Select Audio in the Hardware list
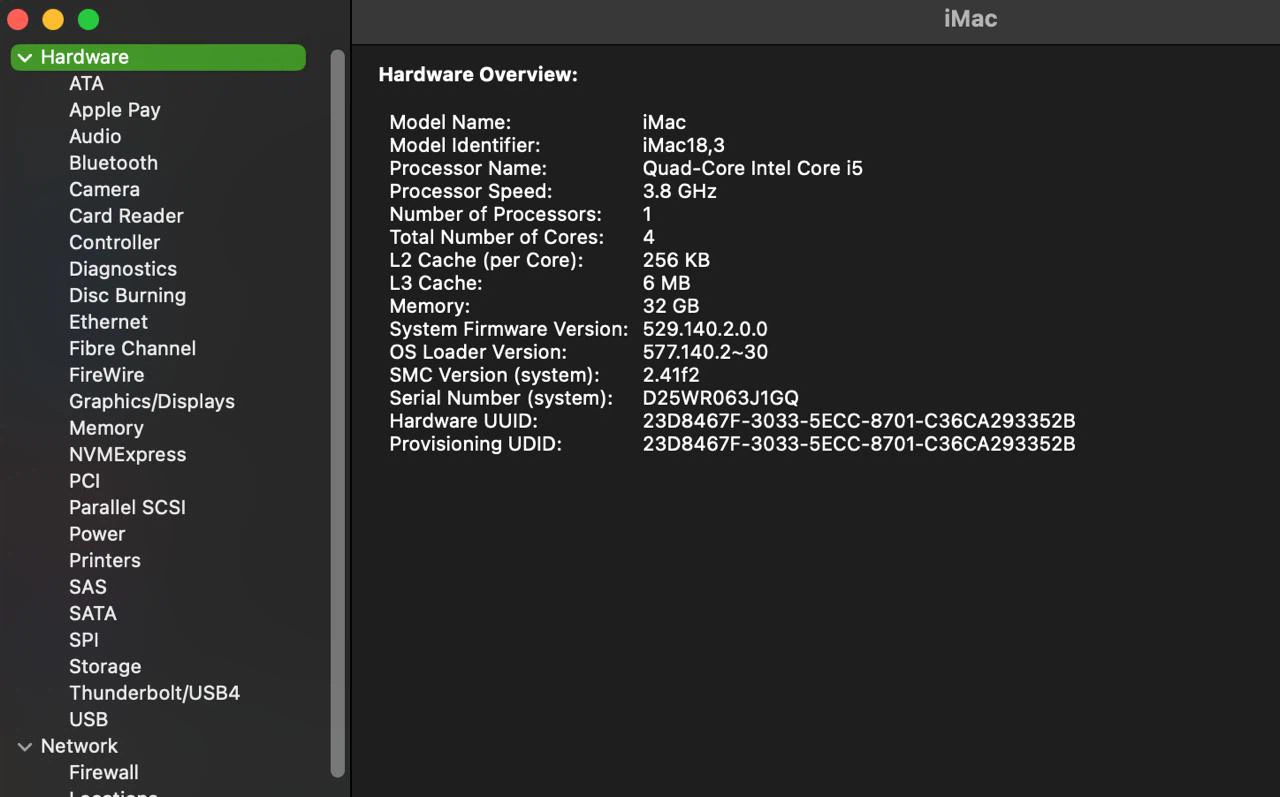This screenshot has width=1280, height=797. click(95, 137)
